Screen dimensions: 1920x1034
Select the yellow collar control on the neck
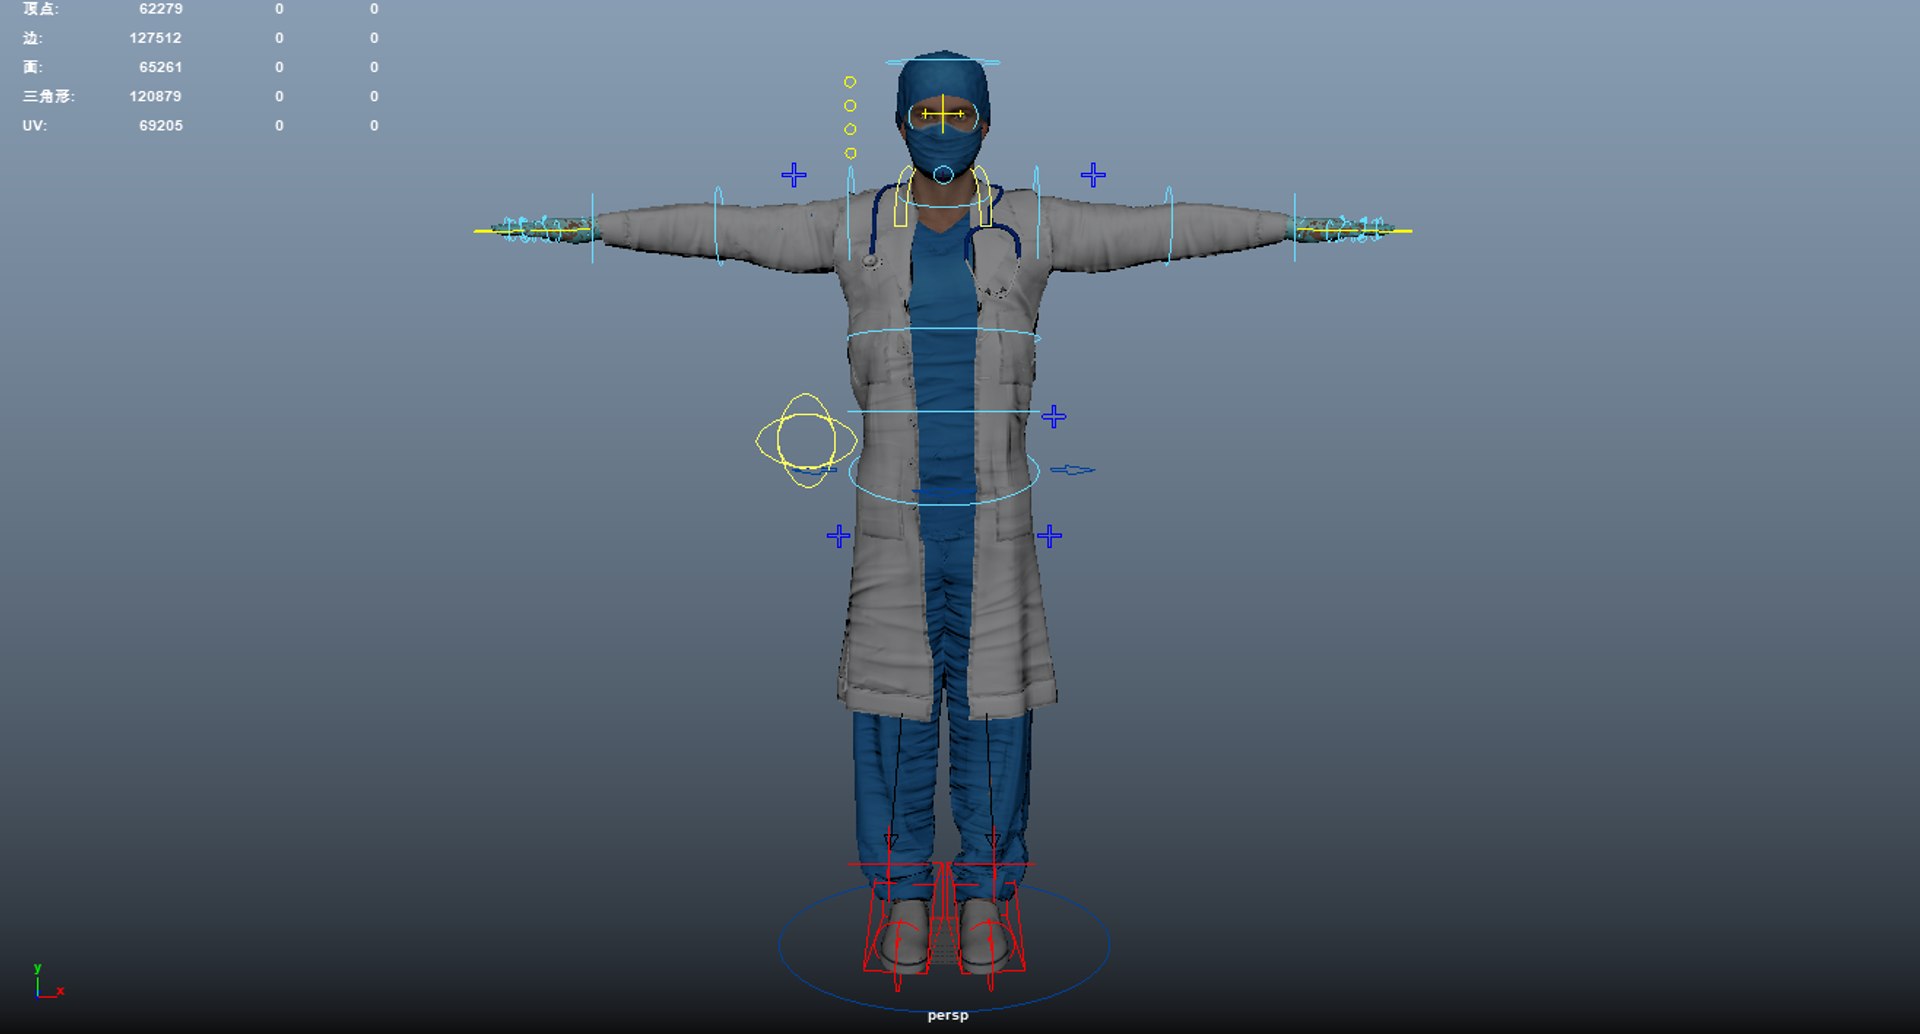[943, 196]
